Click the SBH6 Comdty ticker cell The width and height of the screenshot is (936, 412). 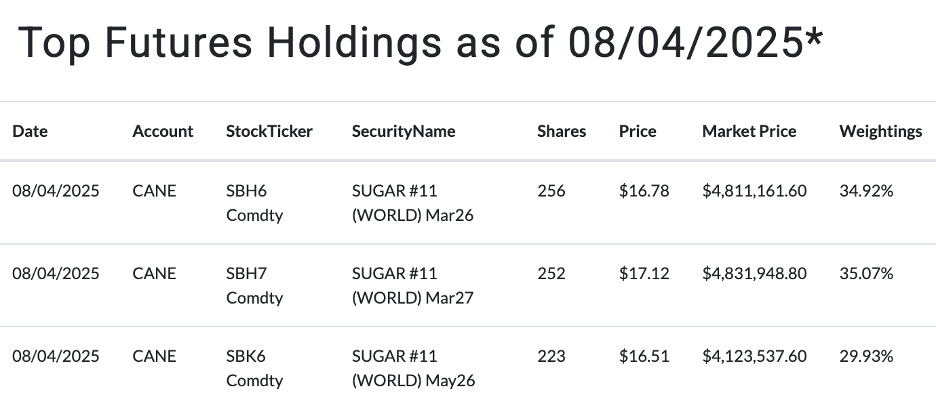pyautogui.click(x=254, y=202)
